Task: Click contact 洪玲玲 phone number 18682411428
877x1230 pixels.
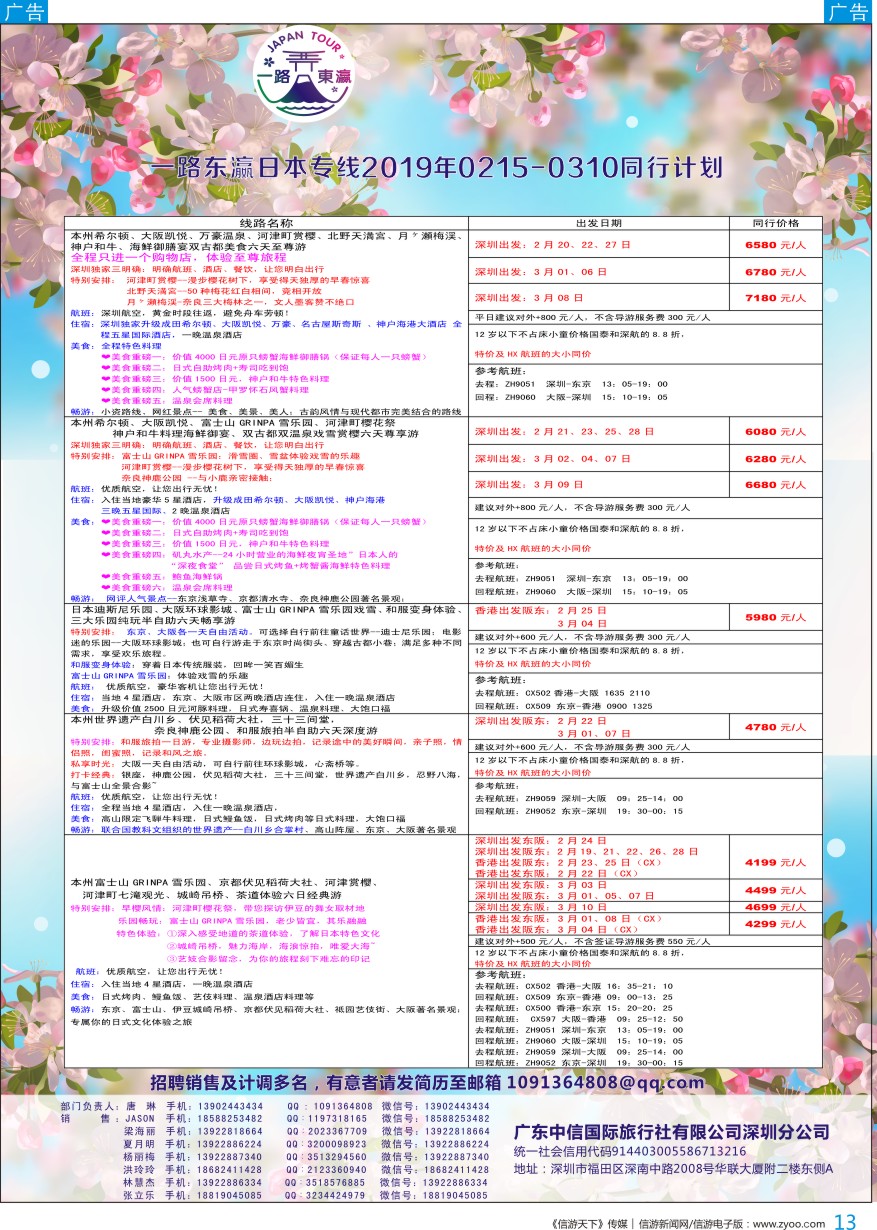Action: 230,1168
